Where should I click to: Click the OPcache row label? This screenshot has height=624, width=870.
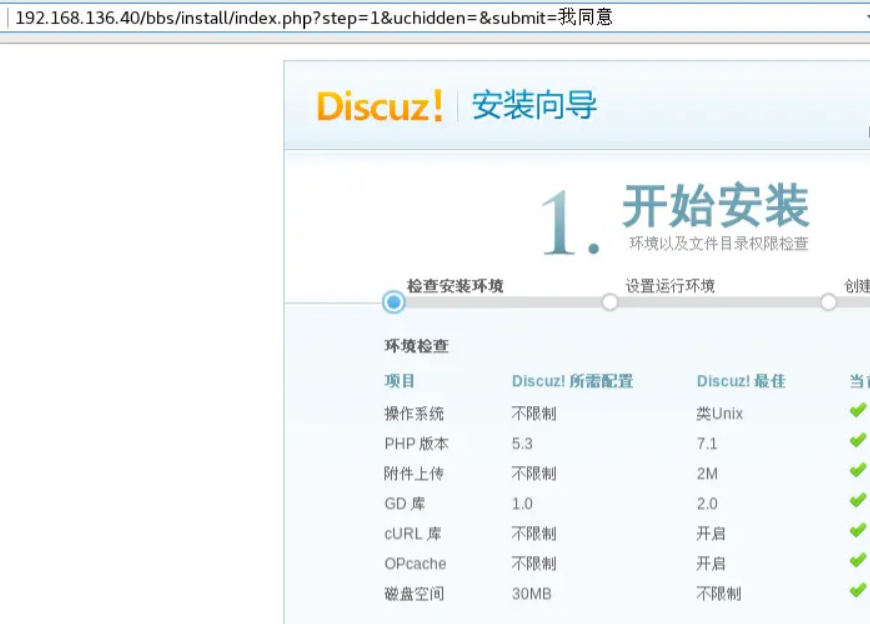415,564
